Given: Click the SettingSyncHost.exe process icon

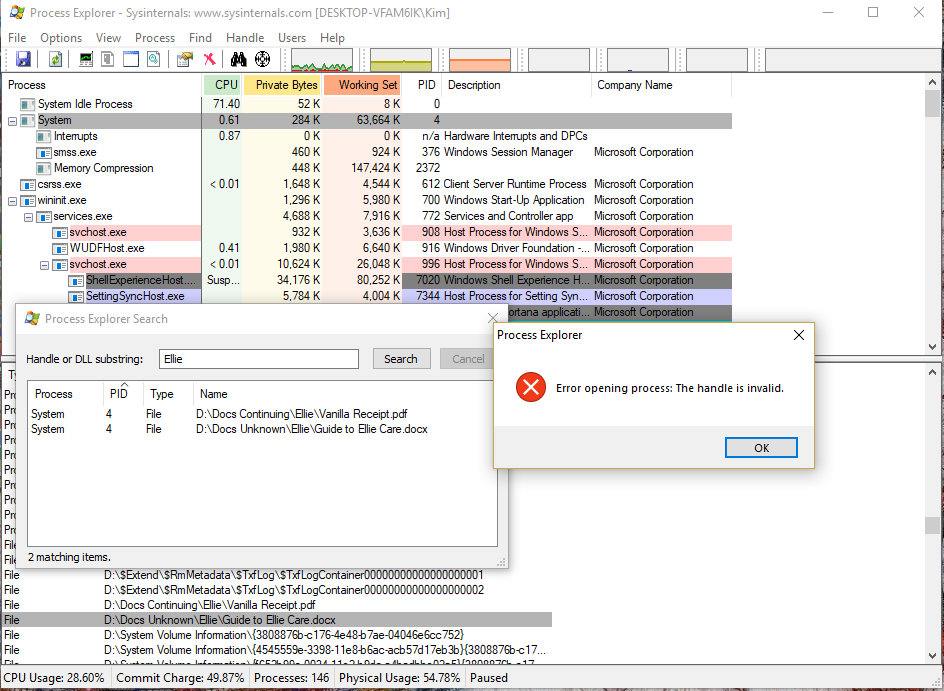Looking at the screenshot, I should coord(76,296).
